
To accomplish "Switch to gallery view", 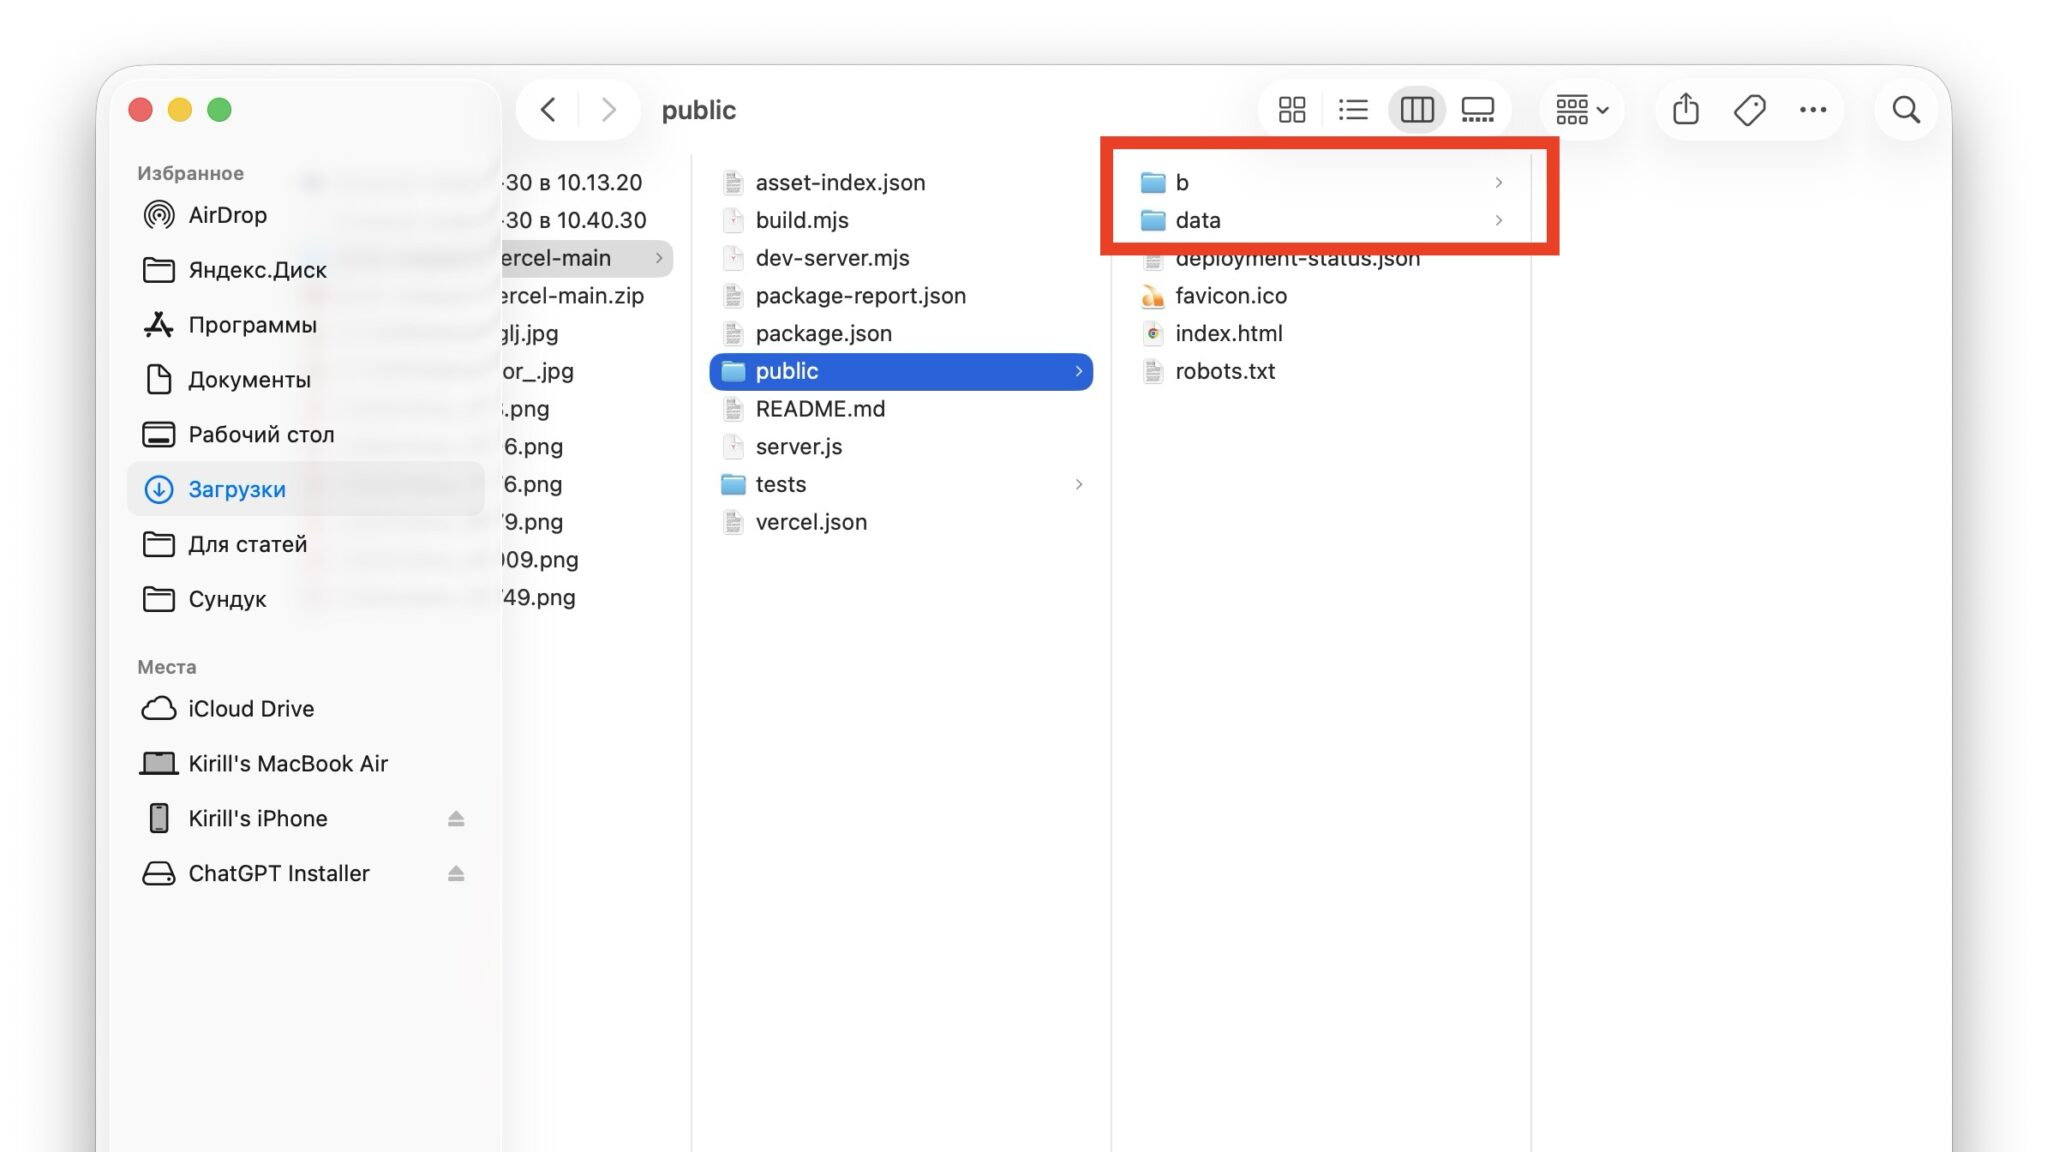I will (x=1478, y=109).
